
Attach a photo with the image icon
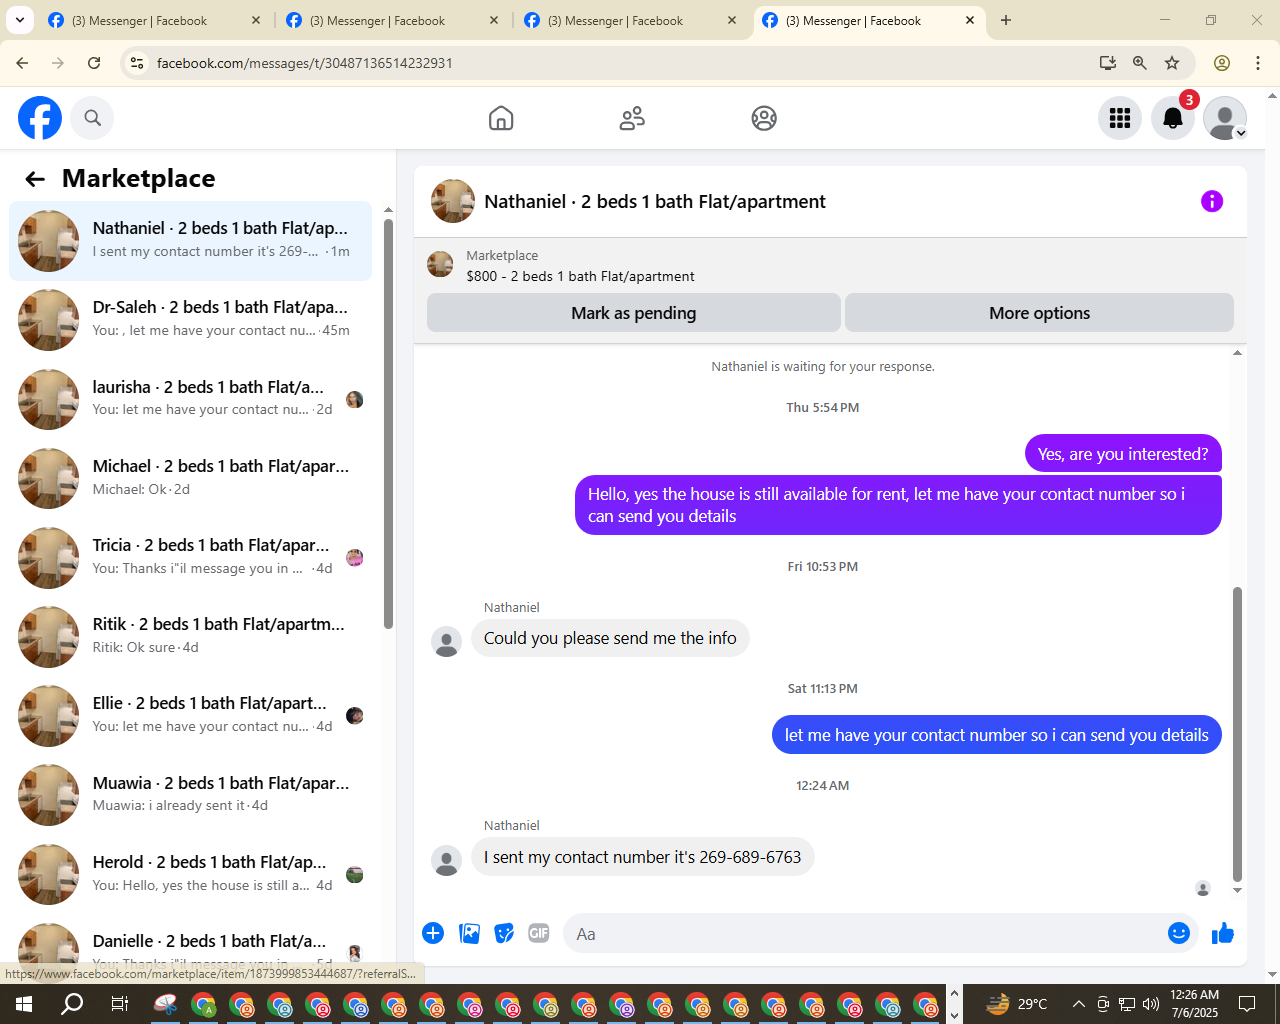(469, 933)
